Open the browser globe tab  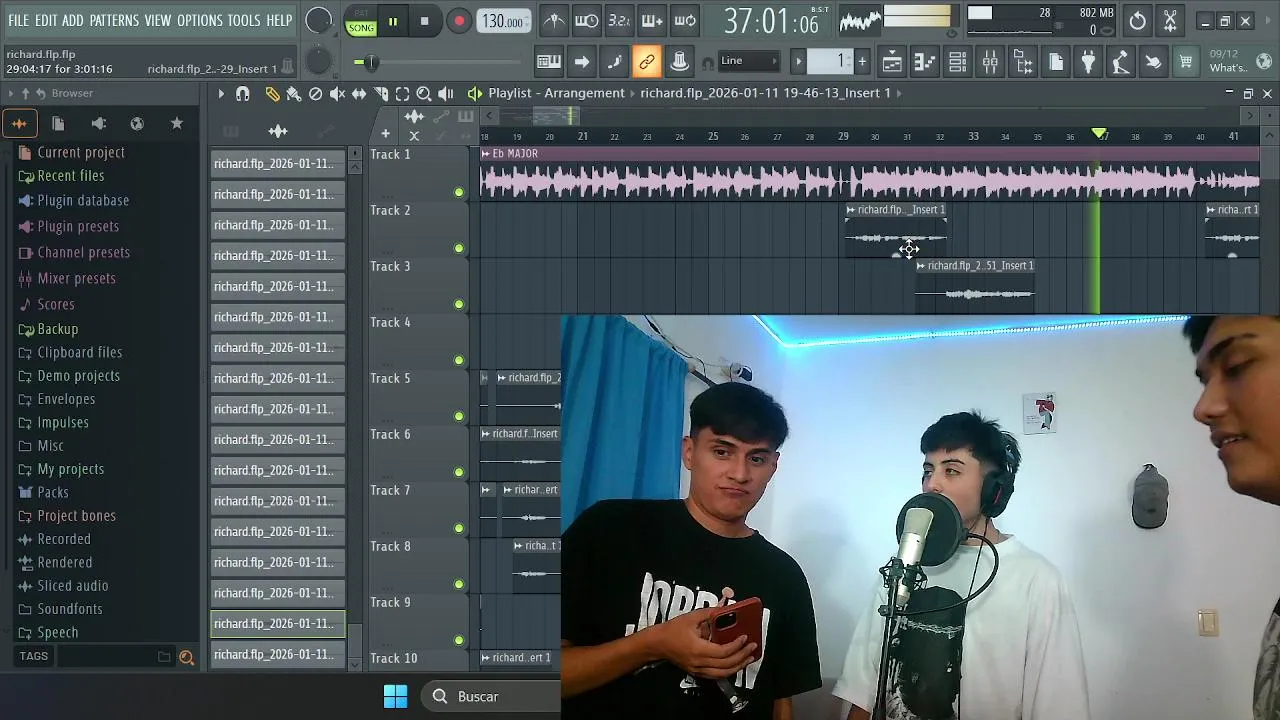[x=137, y=123]
